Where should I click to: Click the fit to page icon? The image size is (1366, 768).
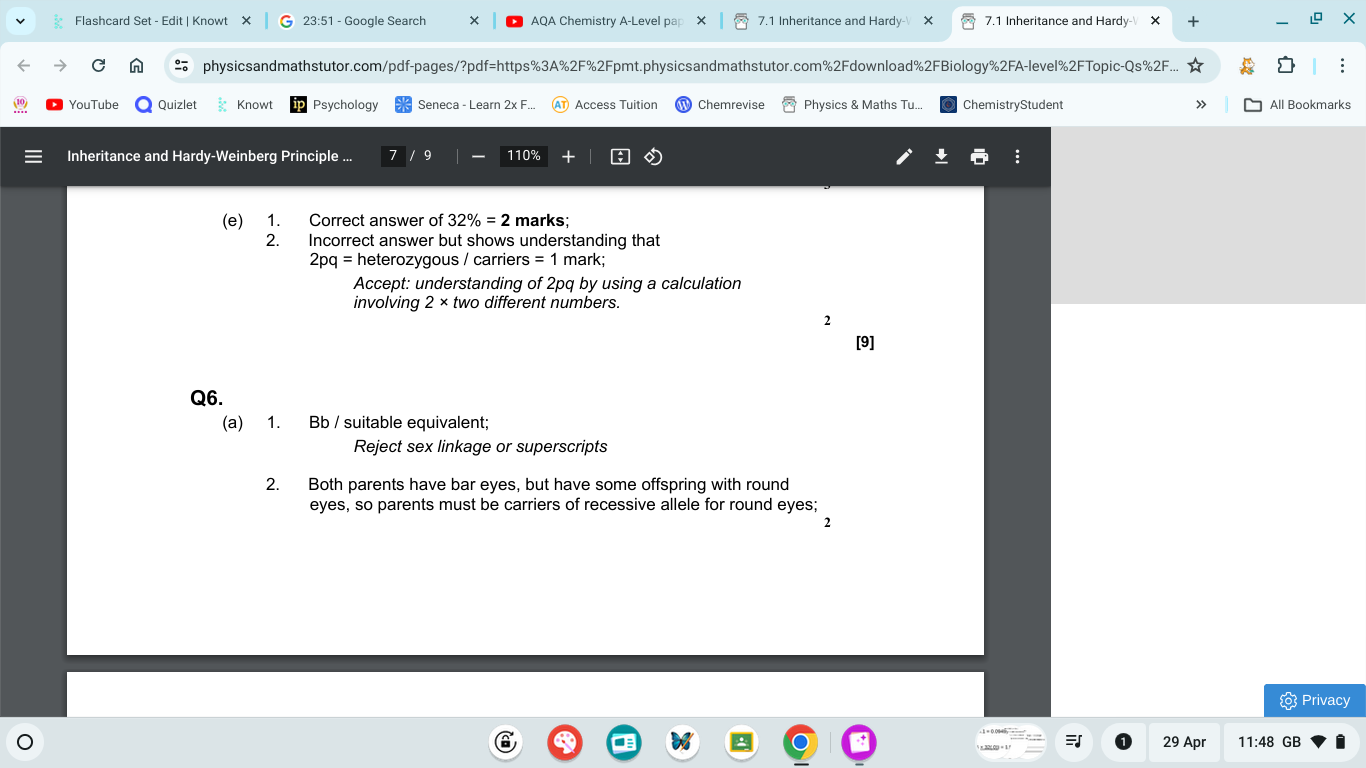(620, 156)
